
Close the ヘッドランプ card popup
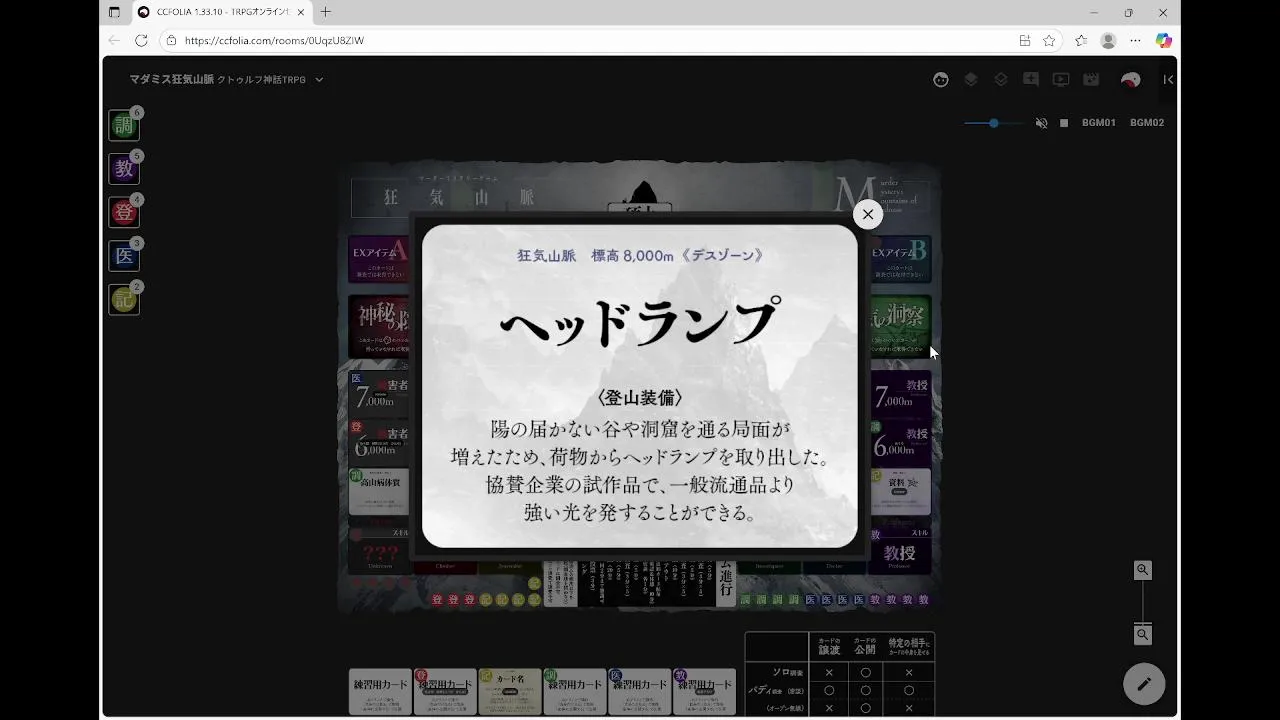pyautogui.click(x=868, y=214)
